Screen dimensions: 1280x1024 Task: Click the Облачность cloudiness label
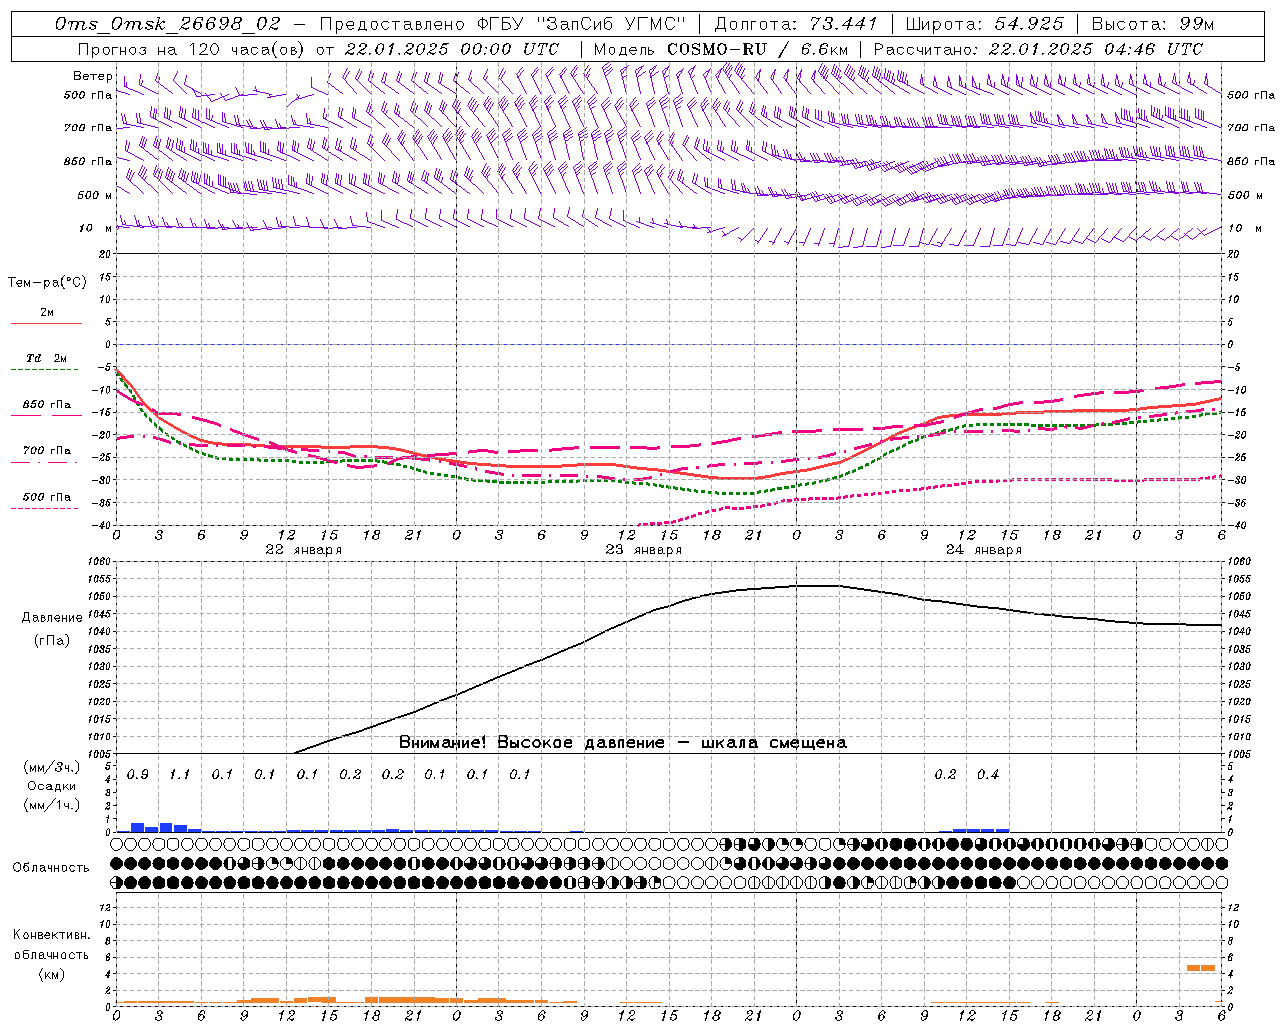[51, 868]
